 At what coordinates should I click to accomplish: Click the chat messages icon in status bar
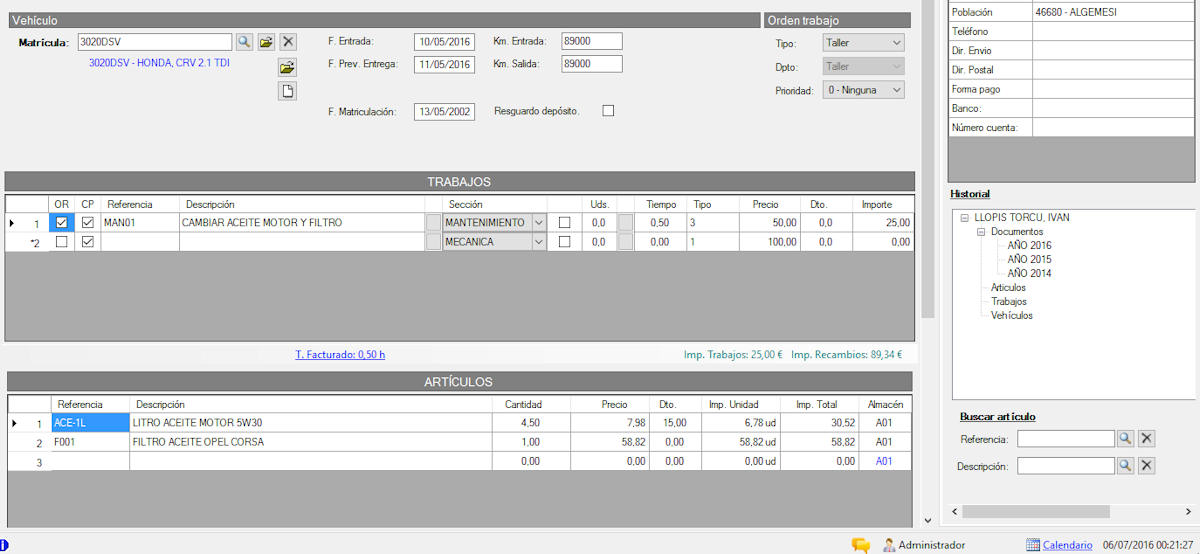click(861, 545)
